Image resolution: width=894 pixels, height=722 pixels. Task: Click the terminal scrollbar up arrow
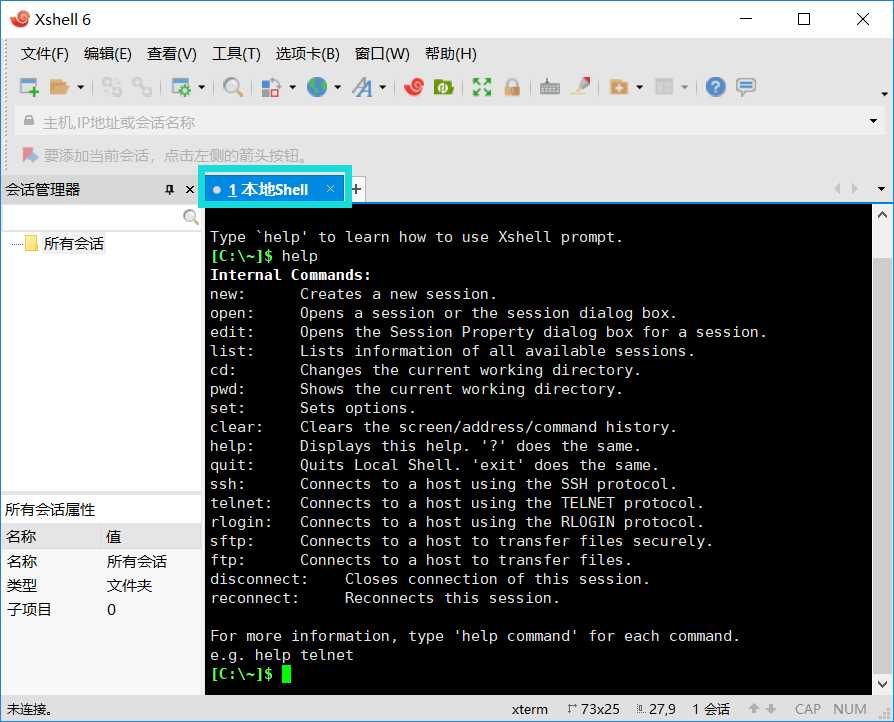(x=882, y=215)
